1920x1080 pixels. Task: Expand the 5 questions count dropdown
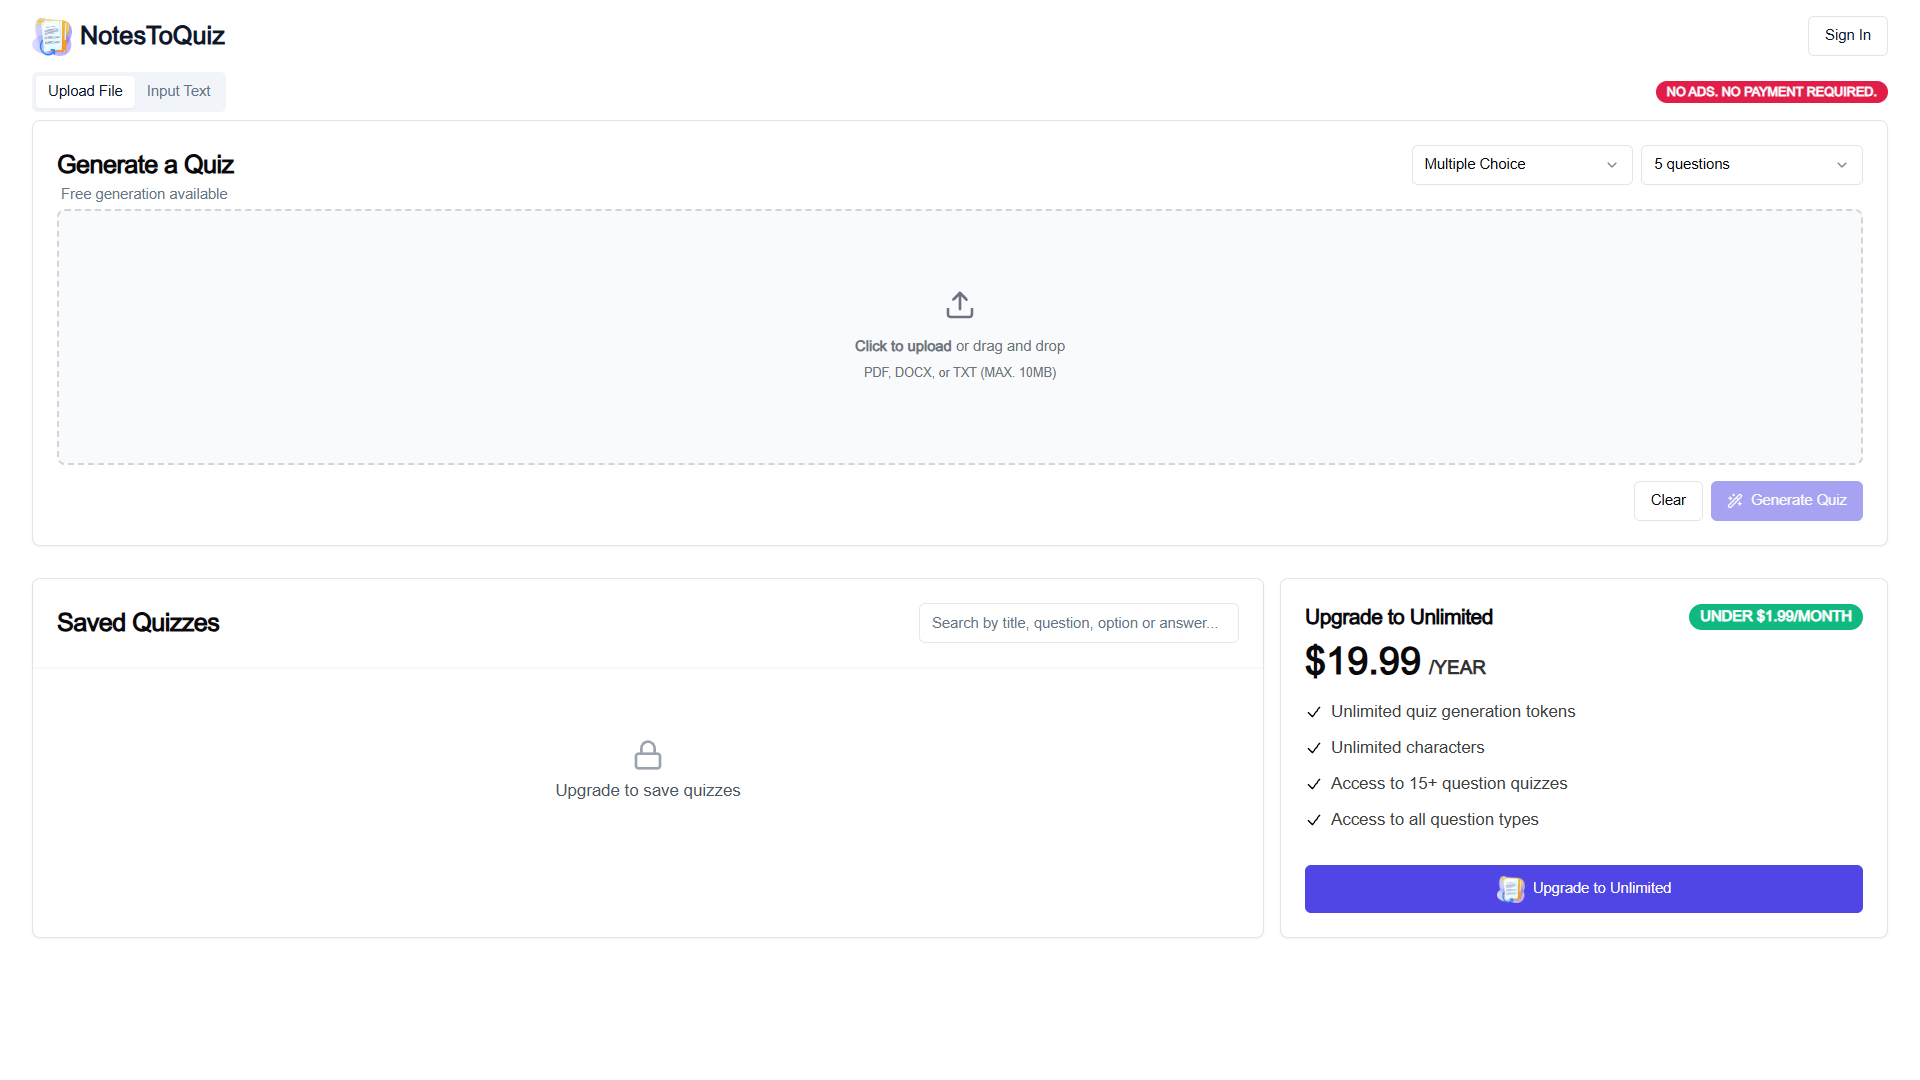(1752, 165)
